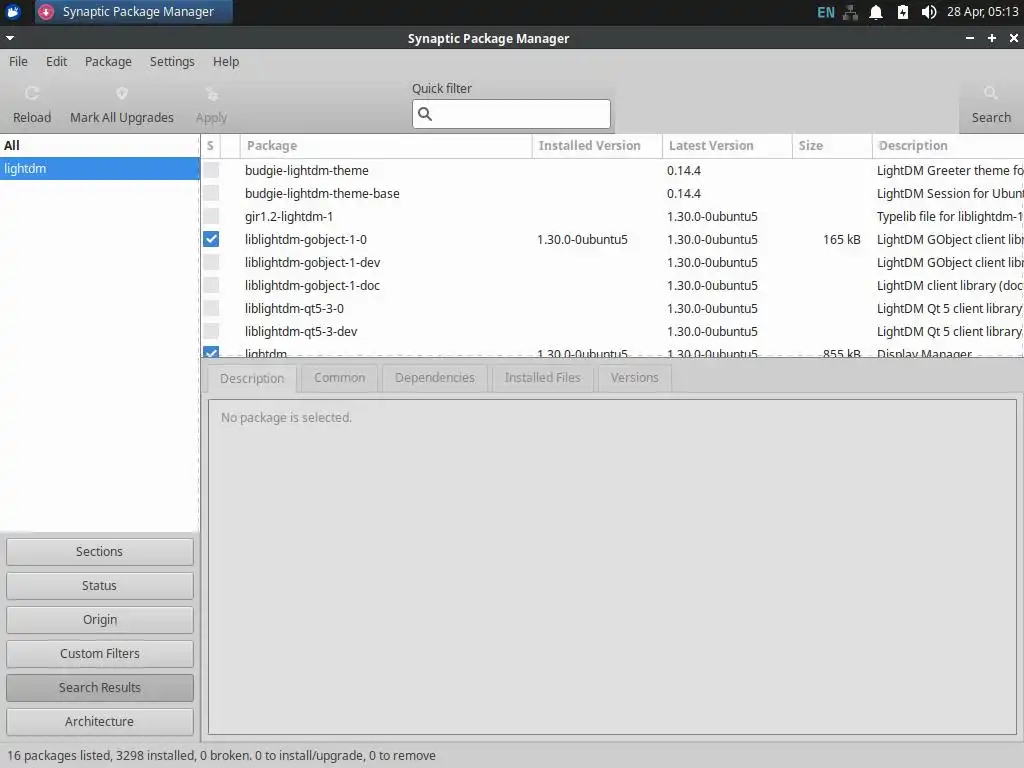Sort by the S status column header
Image resolution: width=1024 pixels, height=768 pixels.
coord(210,146)
